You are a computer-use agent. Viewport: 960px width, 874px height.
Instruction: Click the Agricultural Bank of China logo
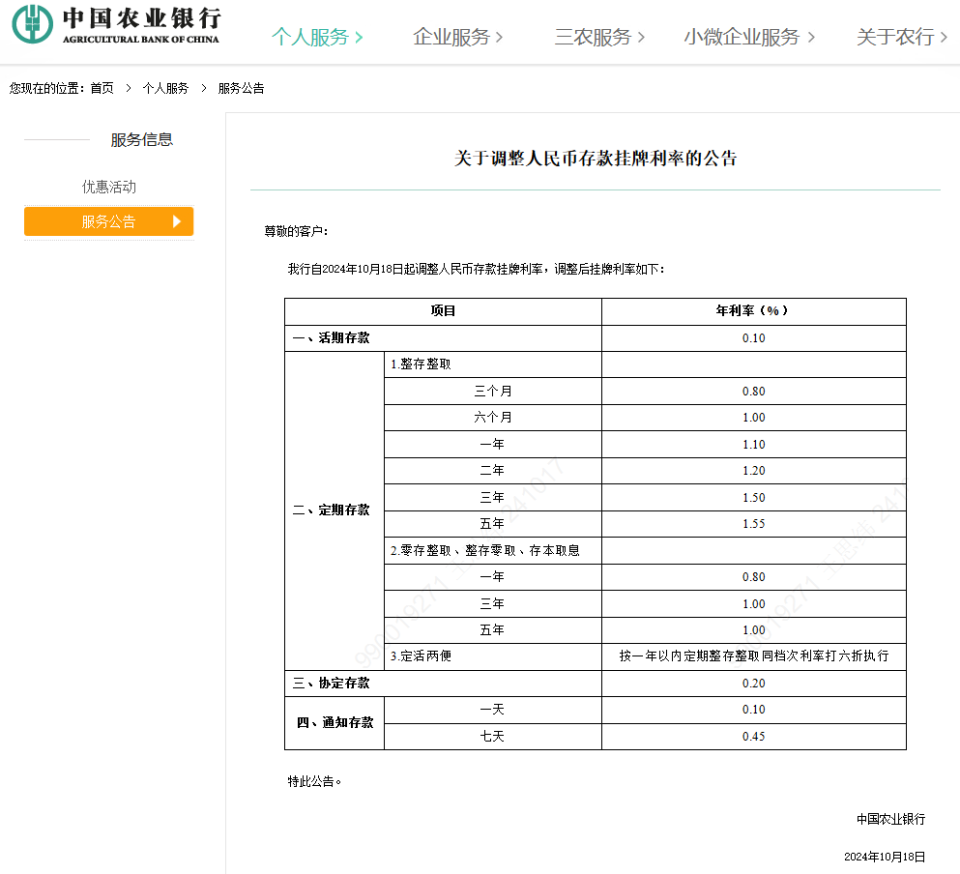[115, 25]
